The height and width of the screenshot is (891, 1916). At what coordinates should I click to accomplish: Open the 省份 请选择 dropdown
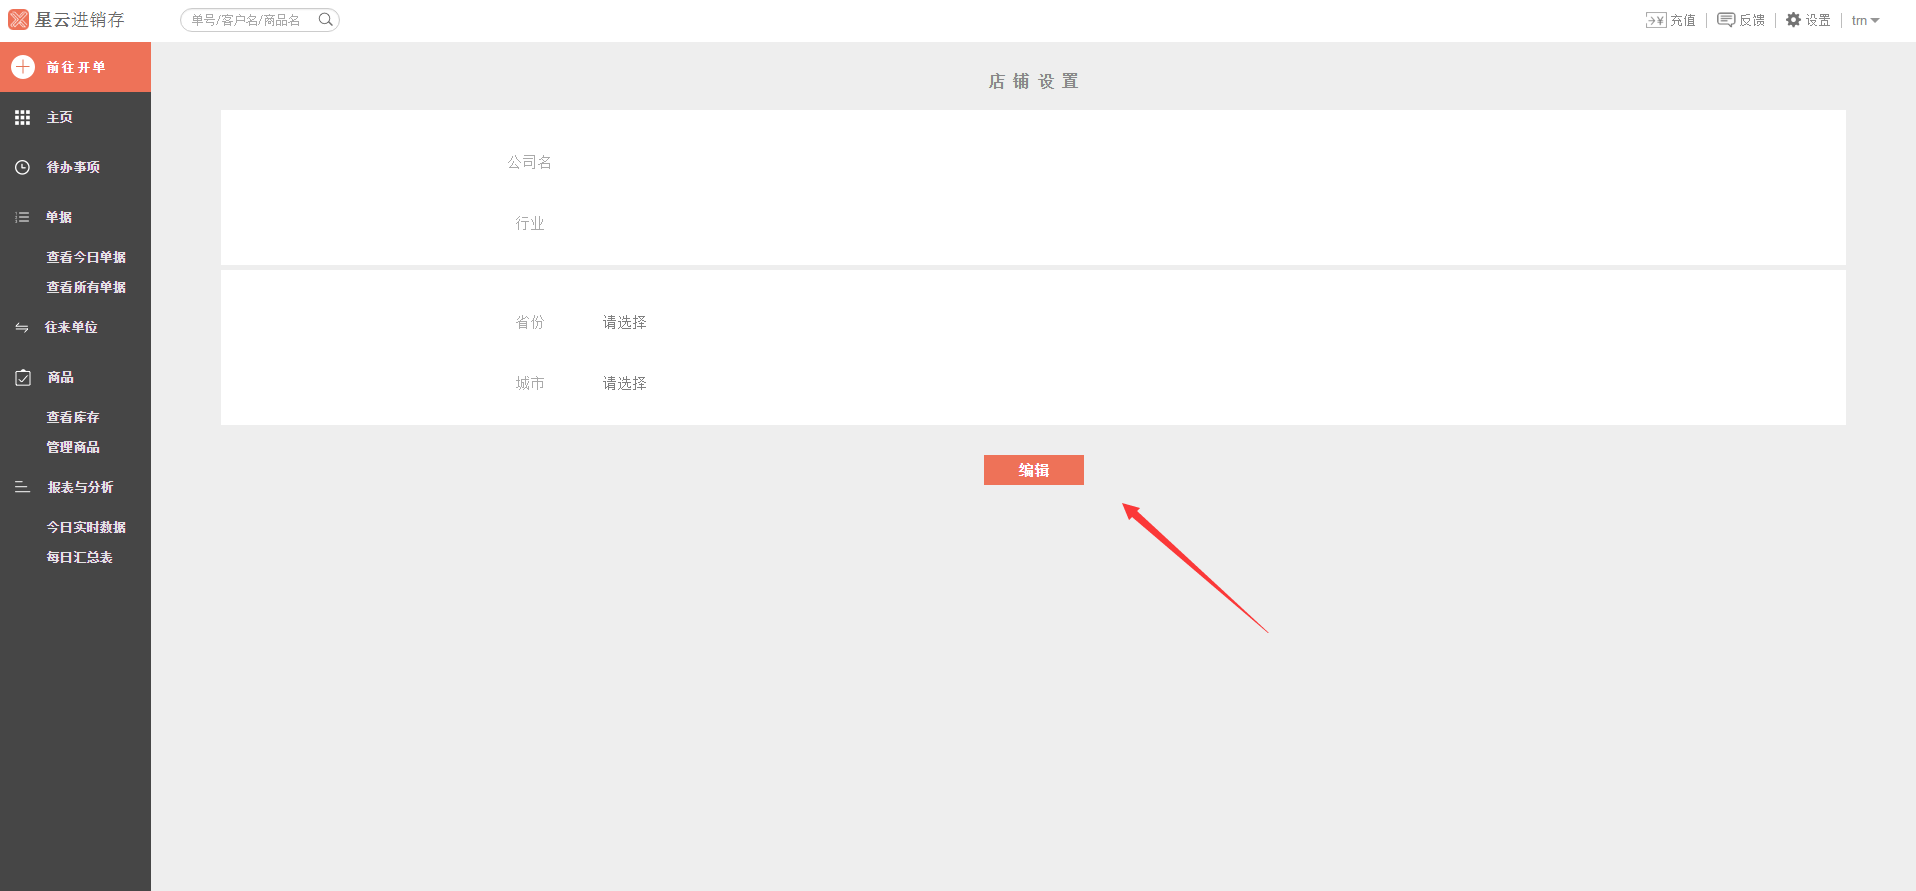624,322
